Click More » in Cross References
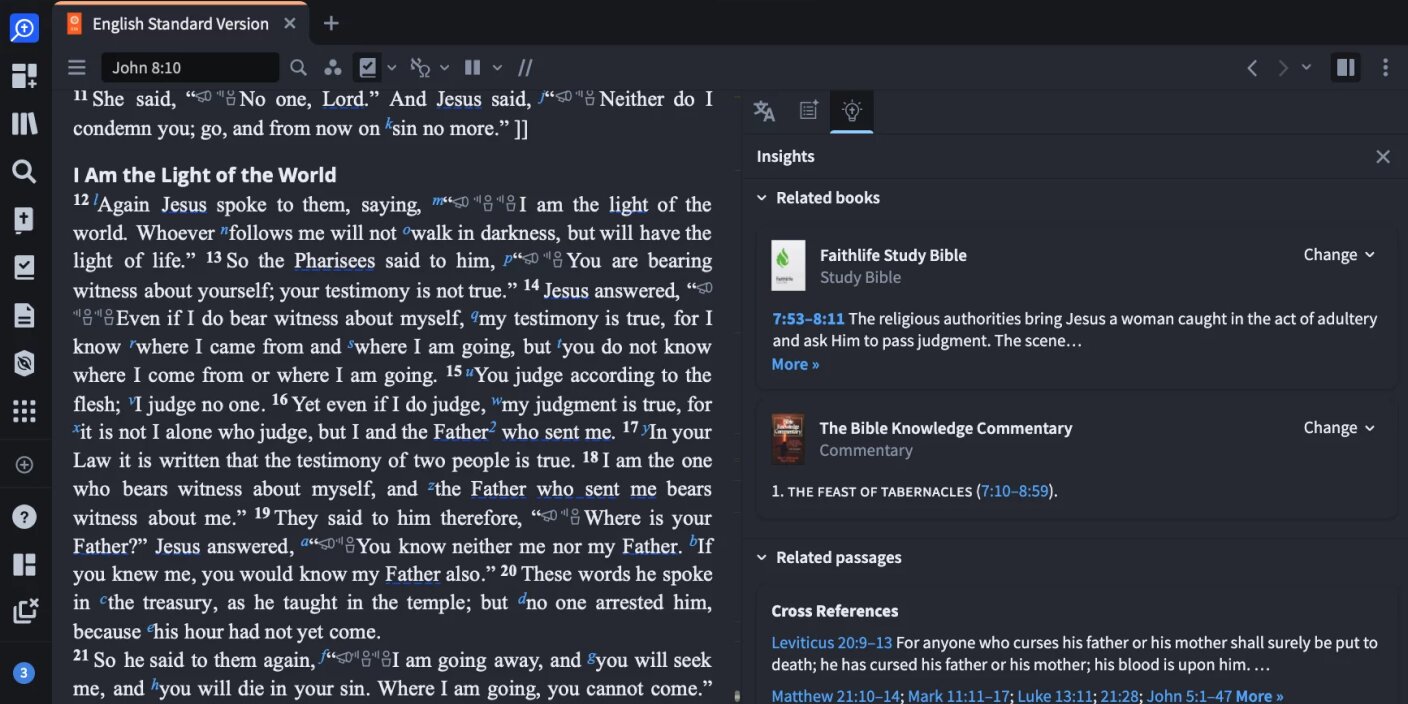The width and height of the screenshot is (1408, 704). (x=1260, y=697)
